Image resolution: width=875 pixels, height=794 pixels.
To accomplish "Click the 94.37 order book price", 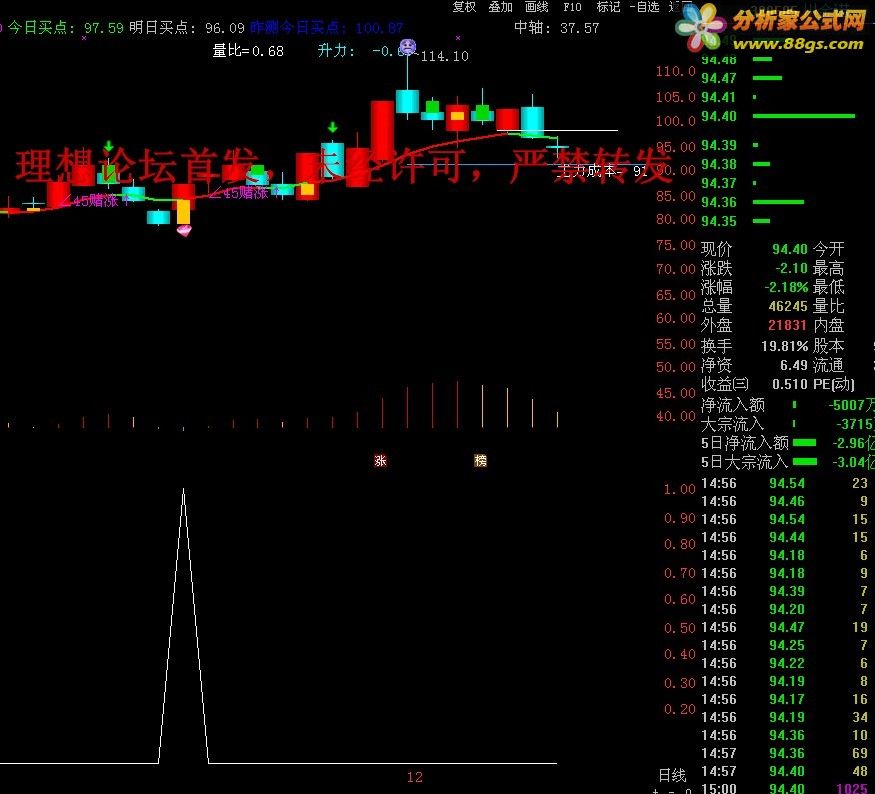I will click(719, 183).
